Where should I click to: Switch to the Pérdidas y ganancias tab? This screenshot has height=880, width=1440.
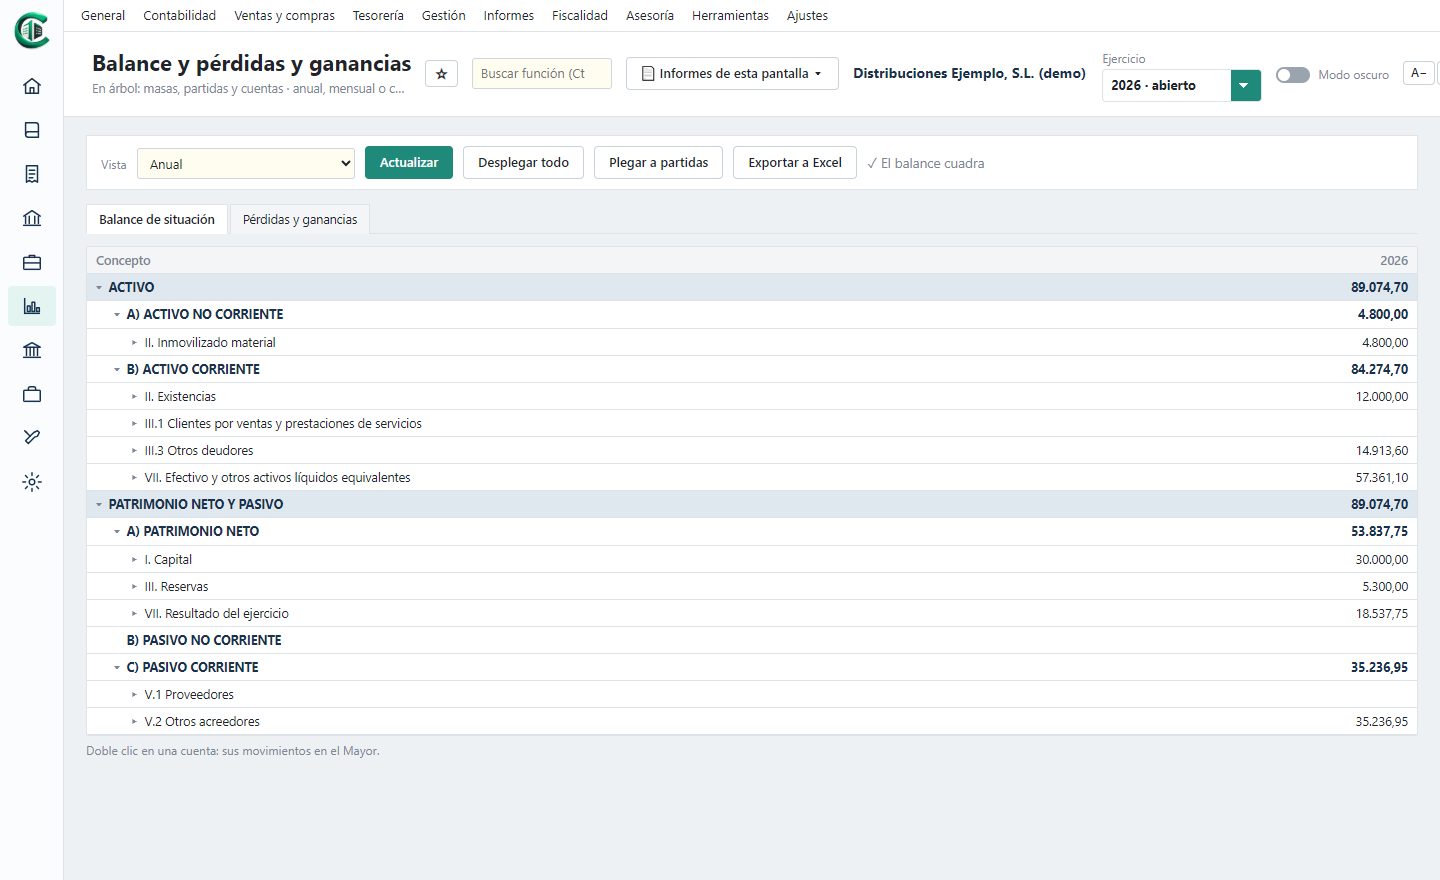coord(300,220)
